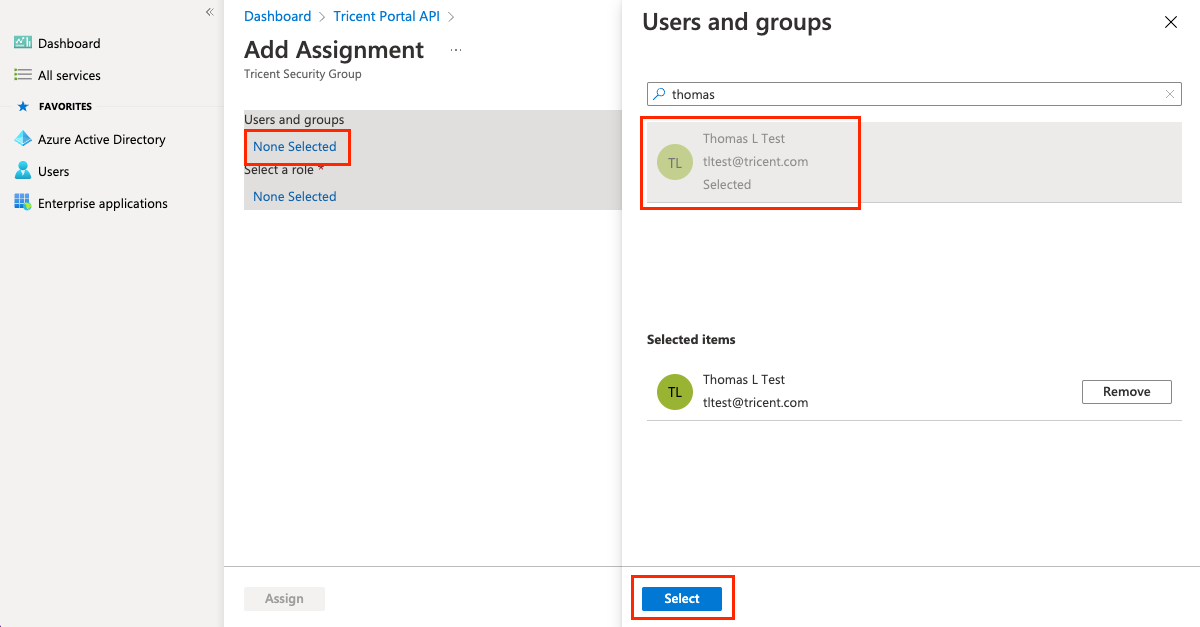Click the Add Assignment page title
The height and width of the screenshot is (627, 1200).
click(x=334, y=50)
